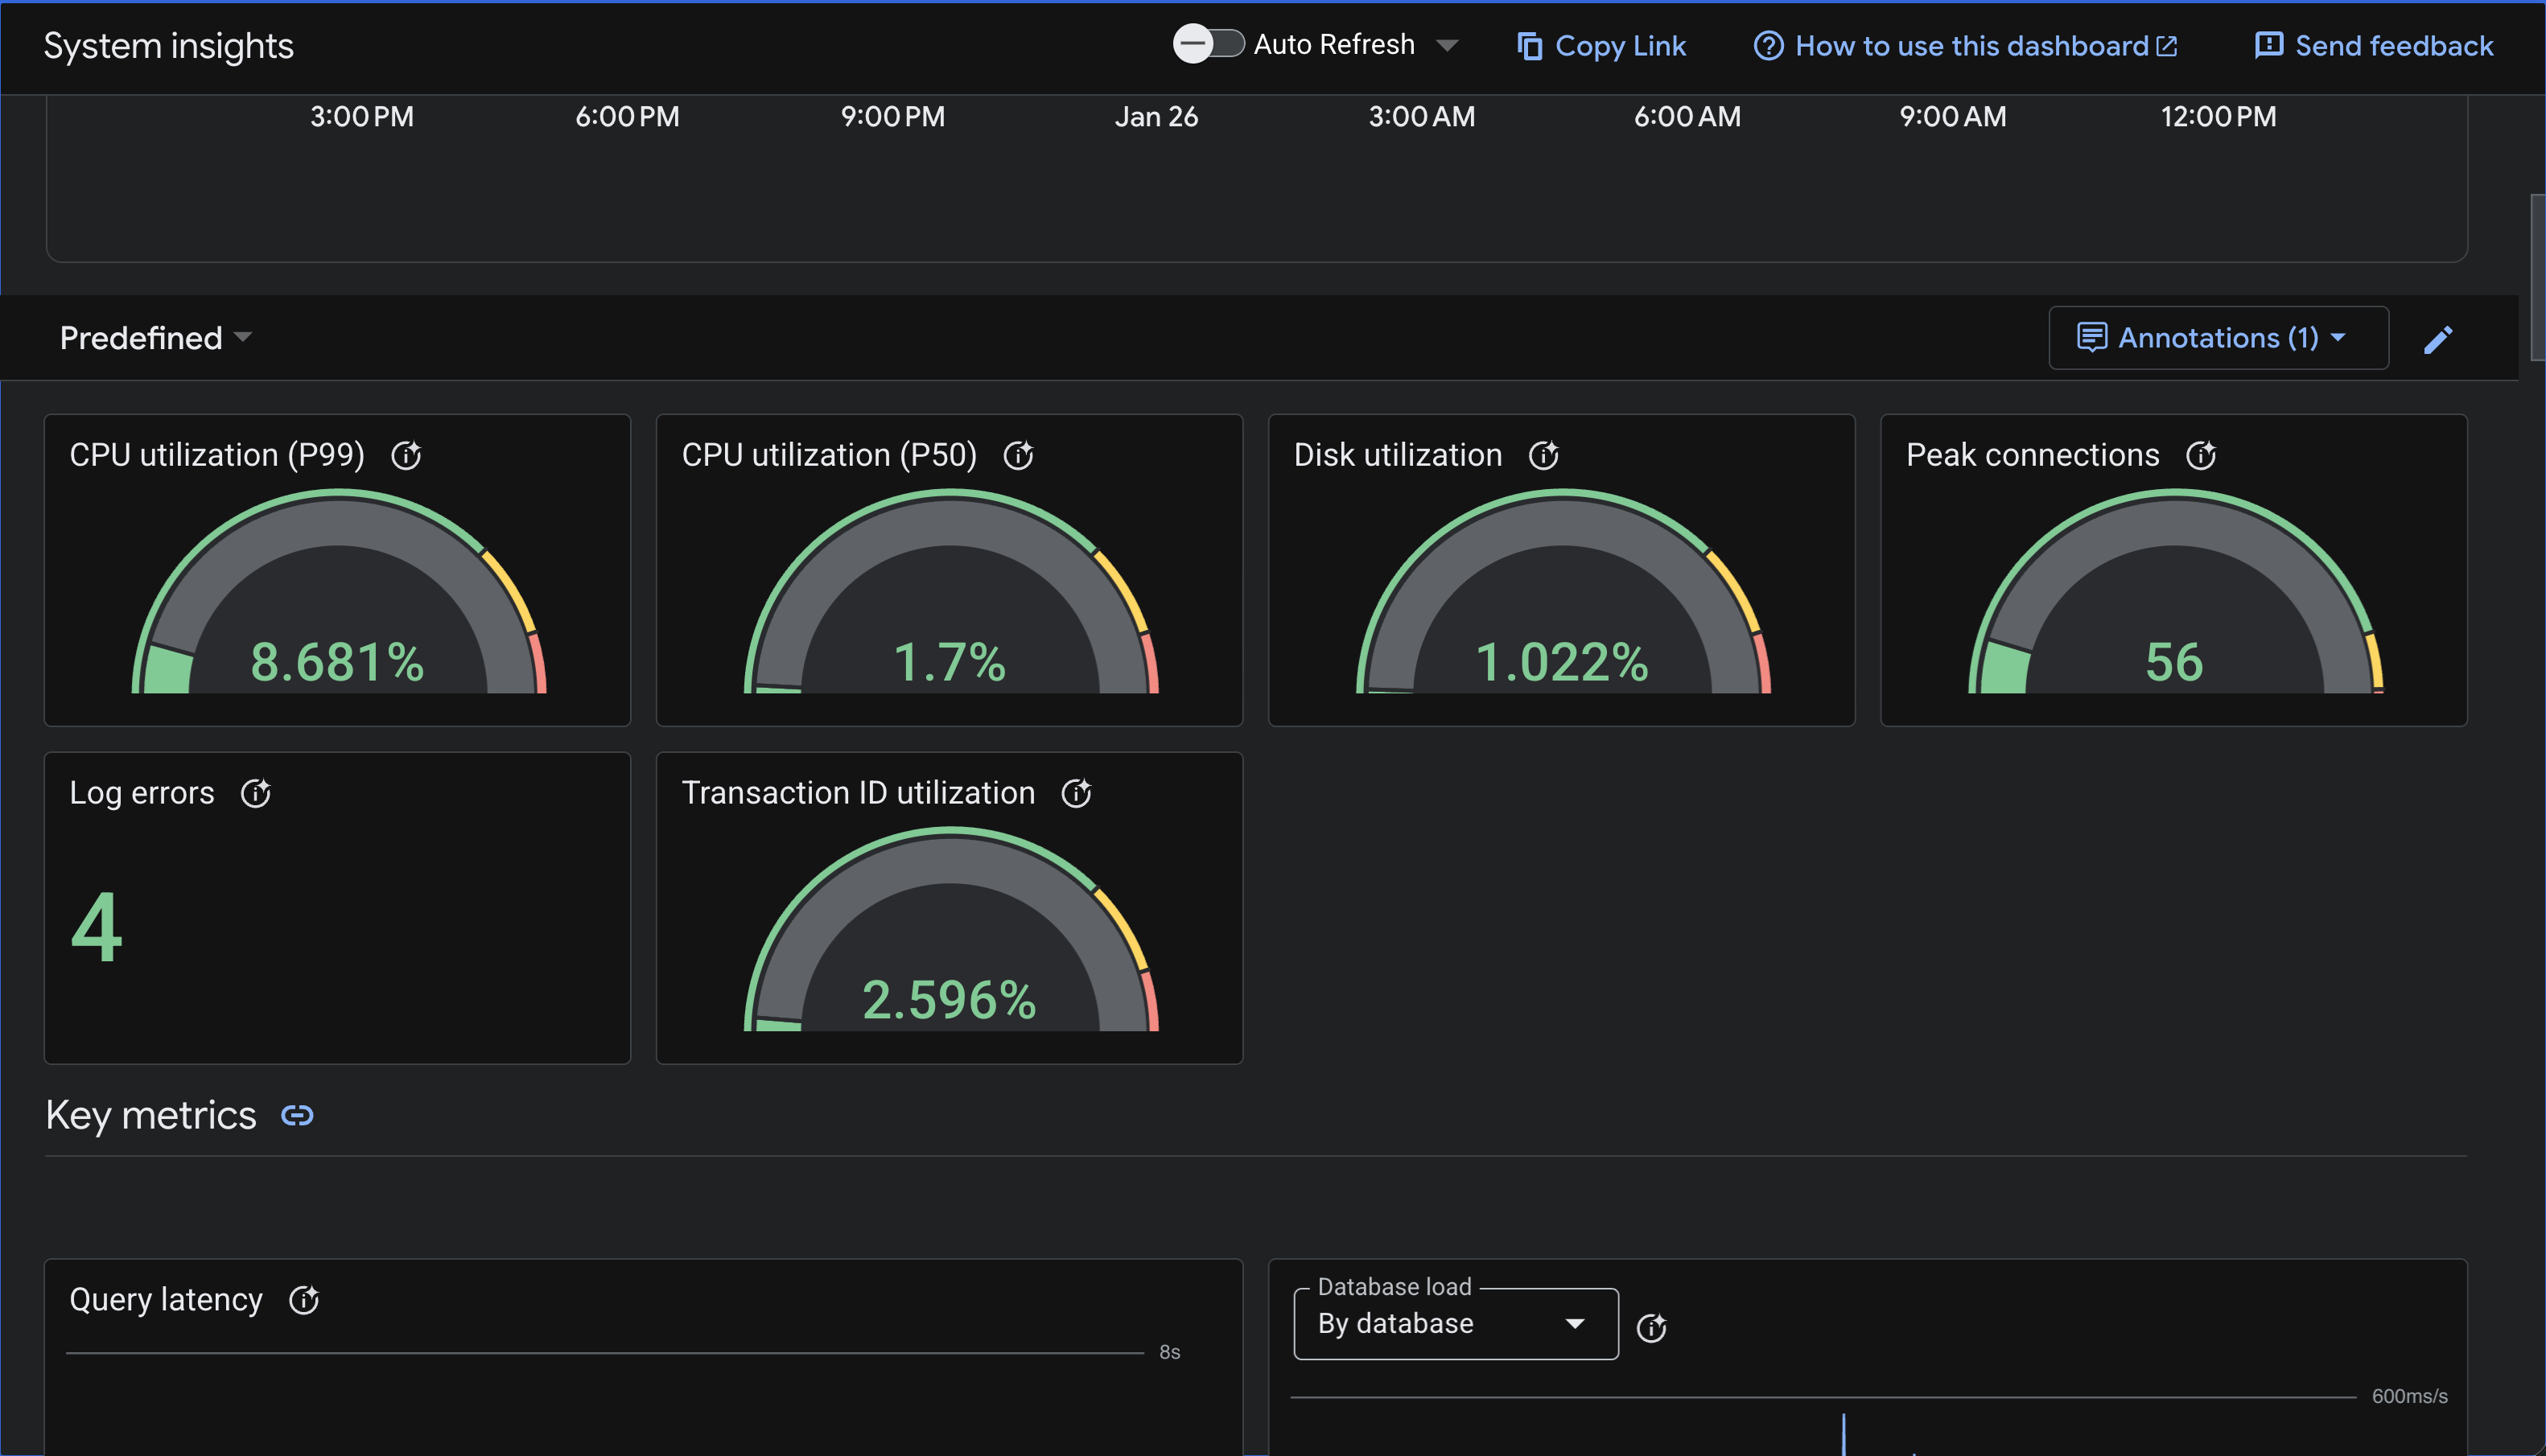2546x1456 pixels.
Task: Copy Key metrics section link icon
Action: 297,1116
